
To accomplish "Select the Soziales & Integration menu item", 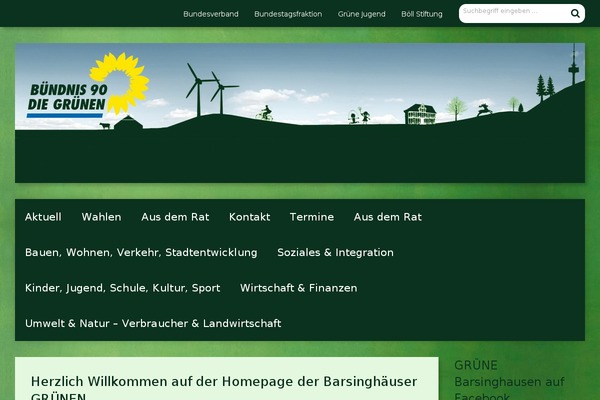I will tap(336, 253).
